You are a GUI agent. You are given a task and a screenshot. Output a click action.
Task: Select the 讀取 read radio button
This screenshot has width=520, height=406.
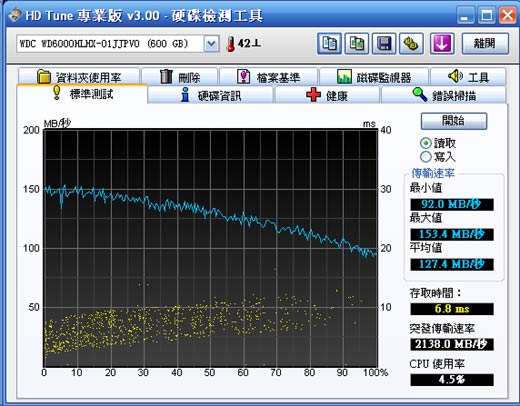[425, 143]
